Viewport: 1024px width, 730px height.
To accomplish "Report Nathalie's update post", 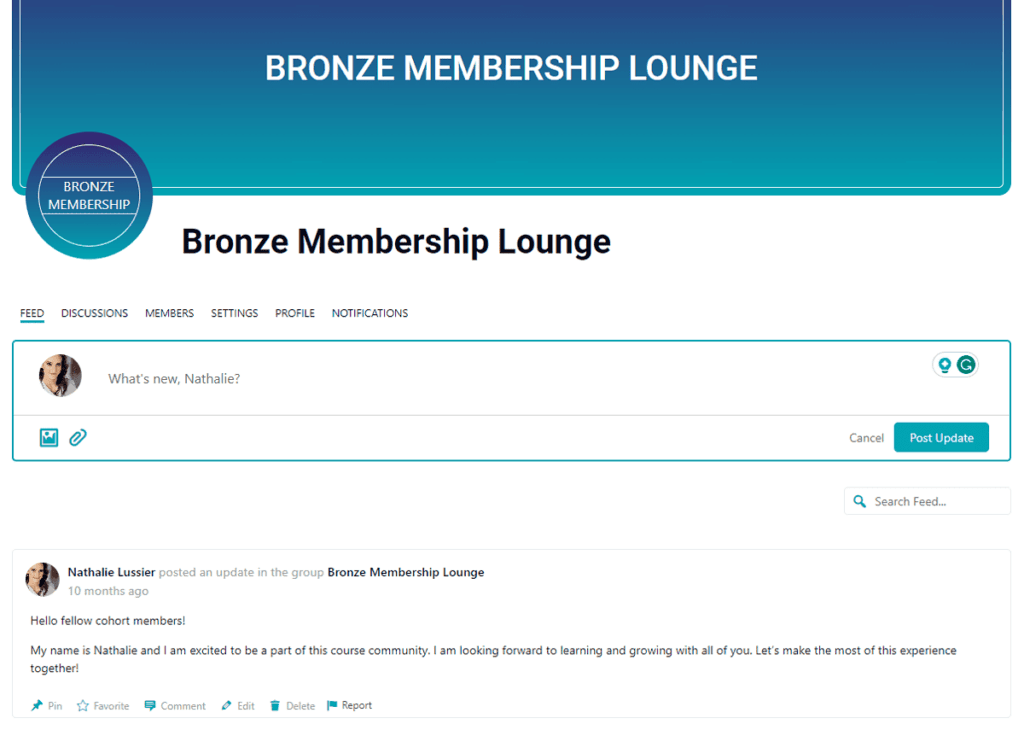I will pyautogui.click(x=349, y=705).
